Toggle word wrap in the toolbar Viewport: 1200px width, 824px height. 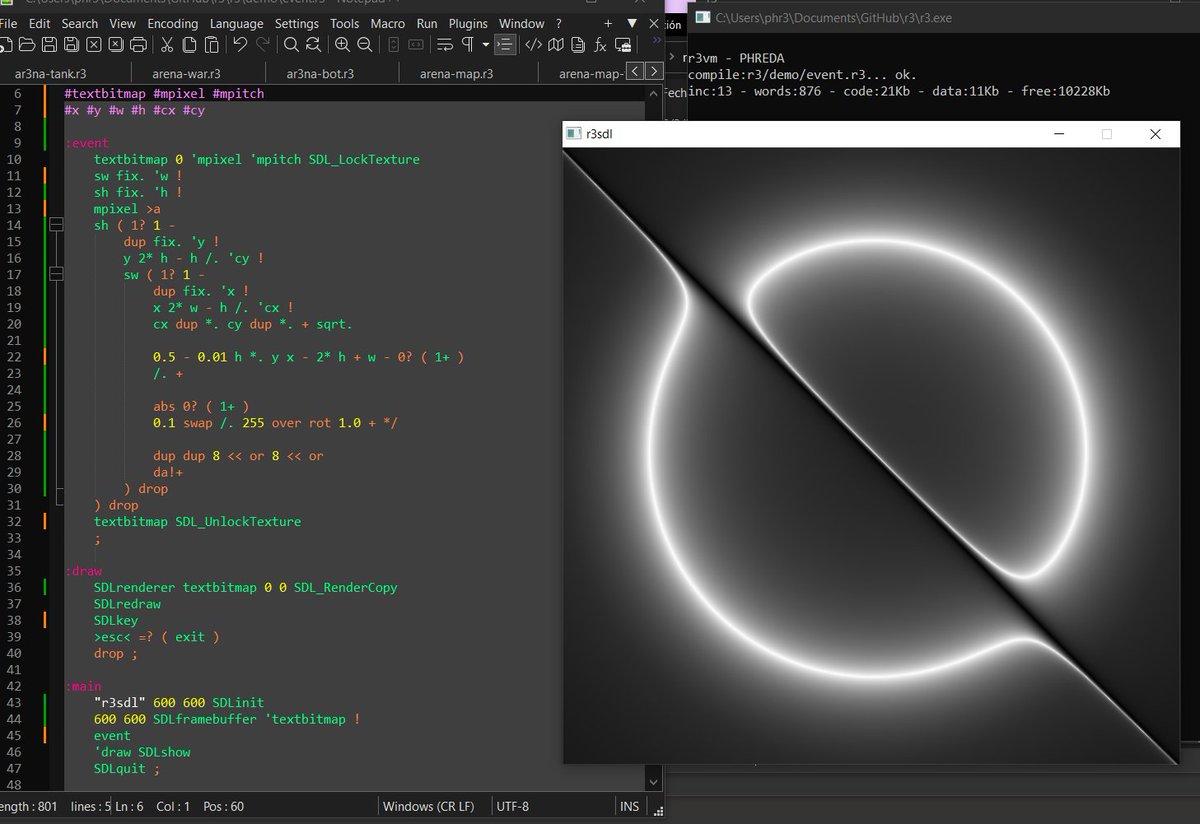click(x=444, y=45)
